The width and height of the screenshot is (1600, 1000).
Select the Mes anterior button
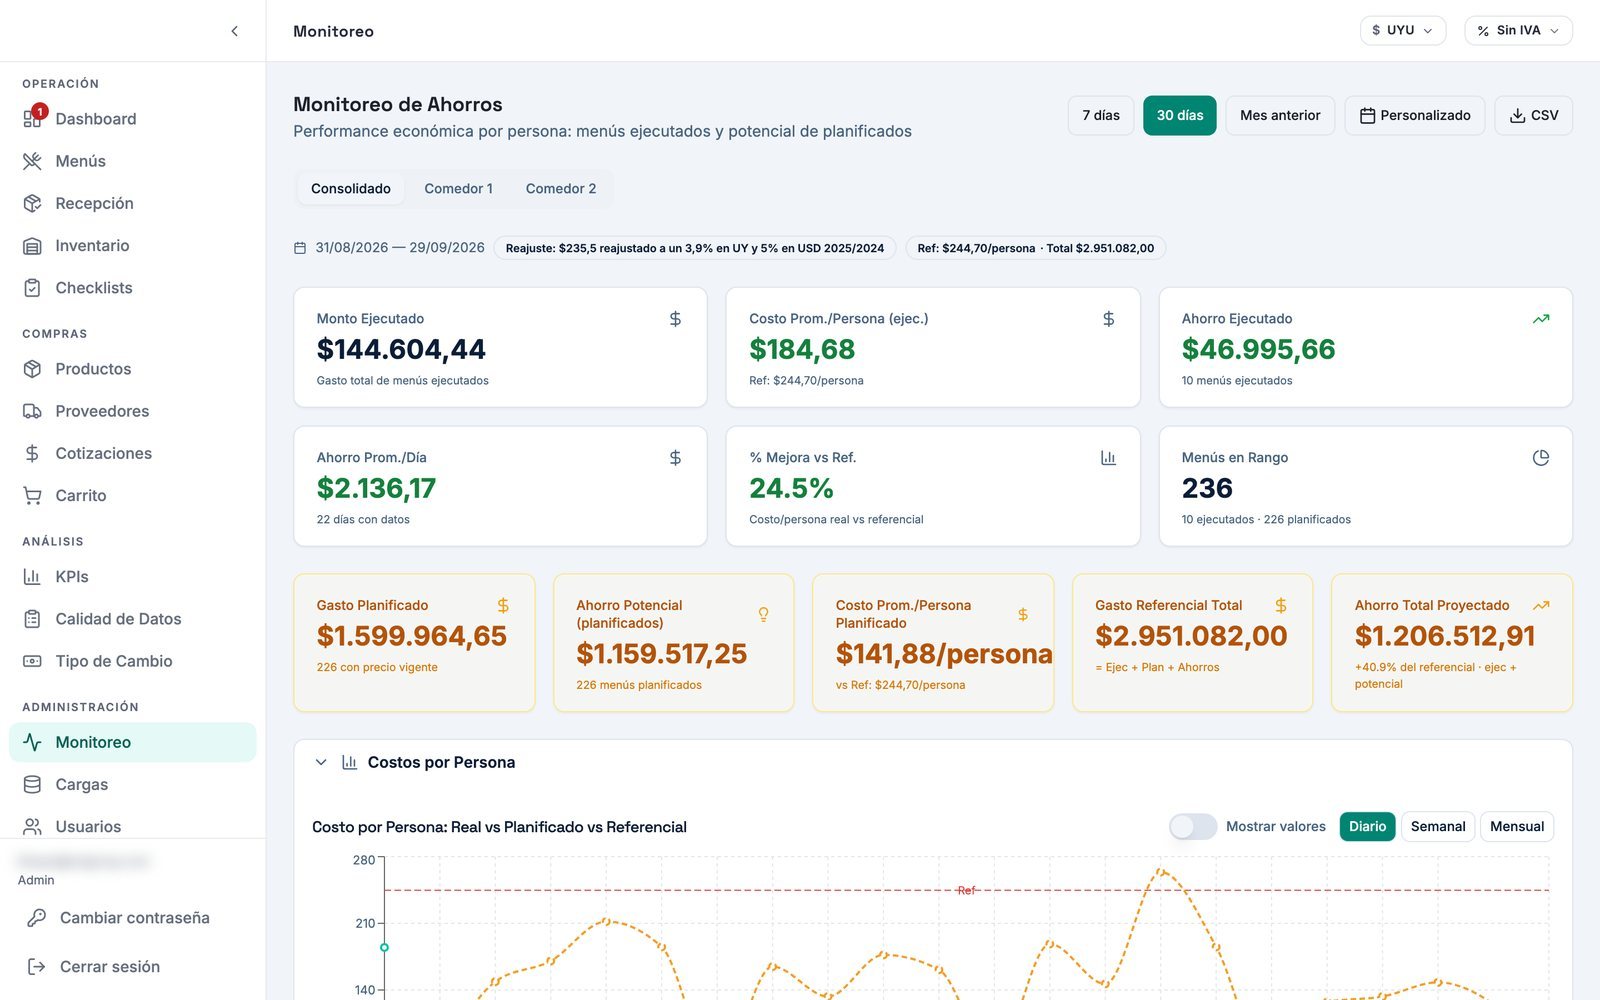point(1280,115)
